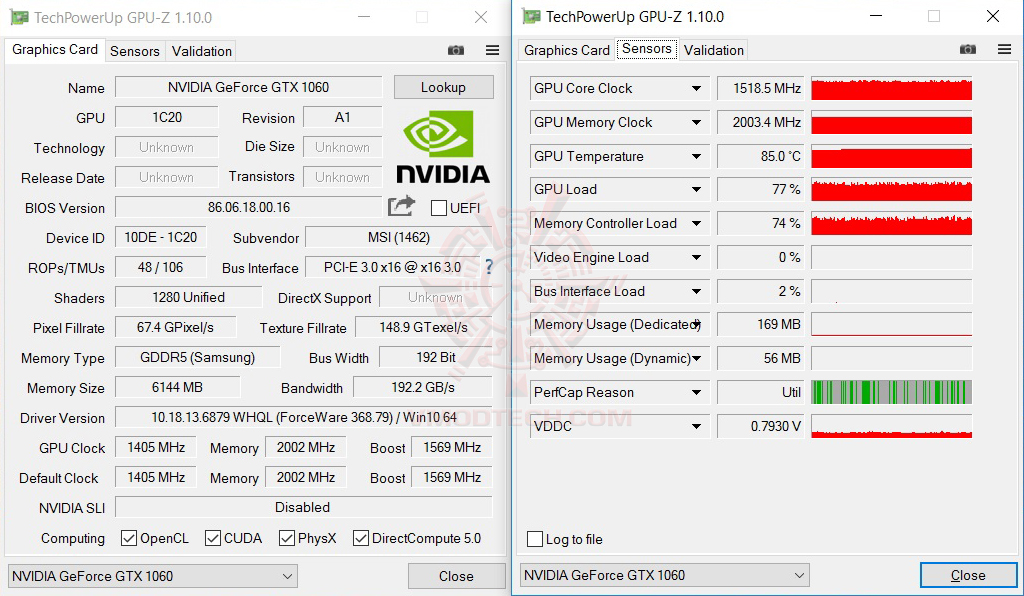Switch to the Sensors tab in the left window
The width and height of the screenshot is (1024, 596).
coord(134,51)
